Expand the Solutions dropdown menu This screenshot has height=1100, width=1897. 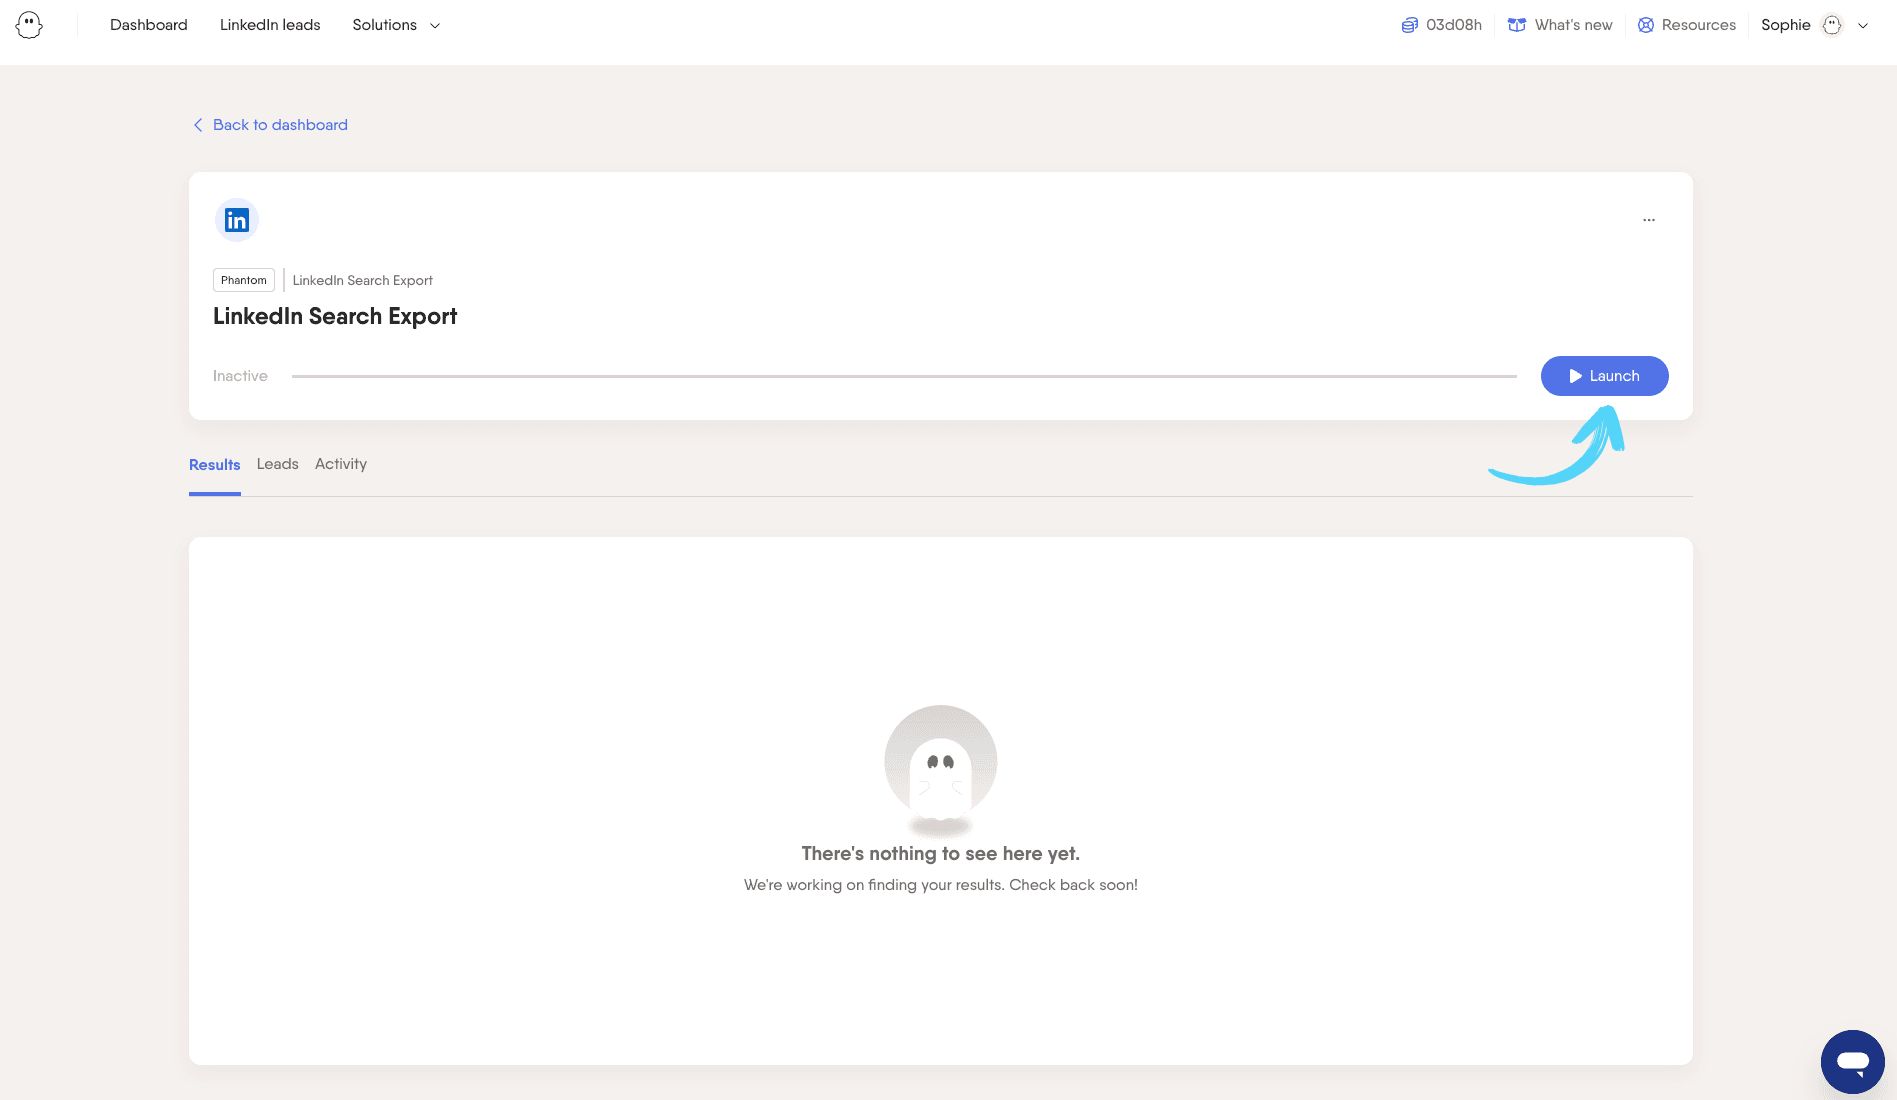[396, 25]
